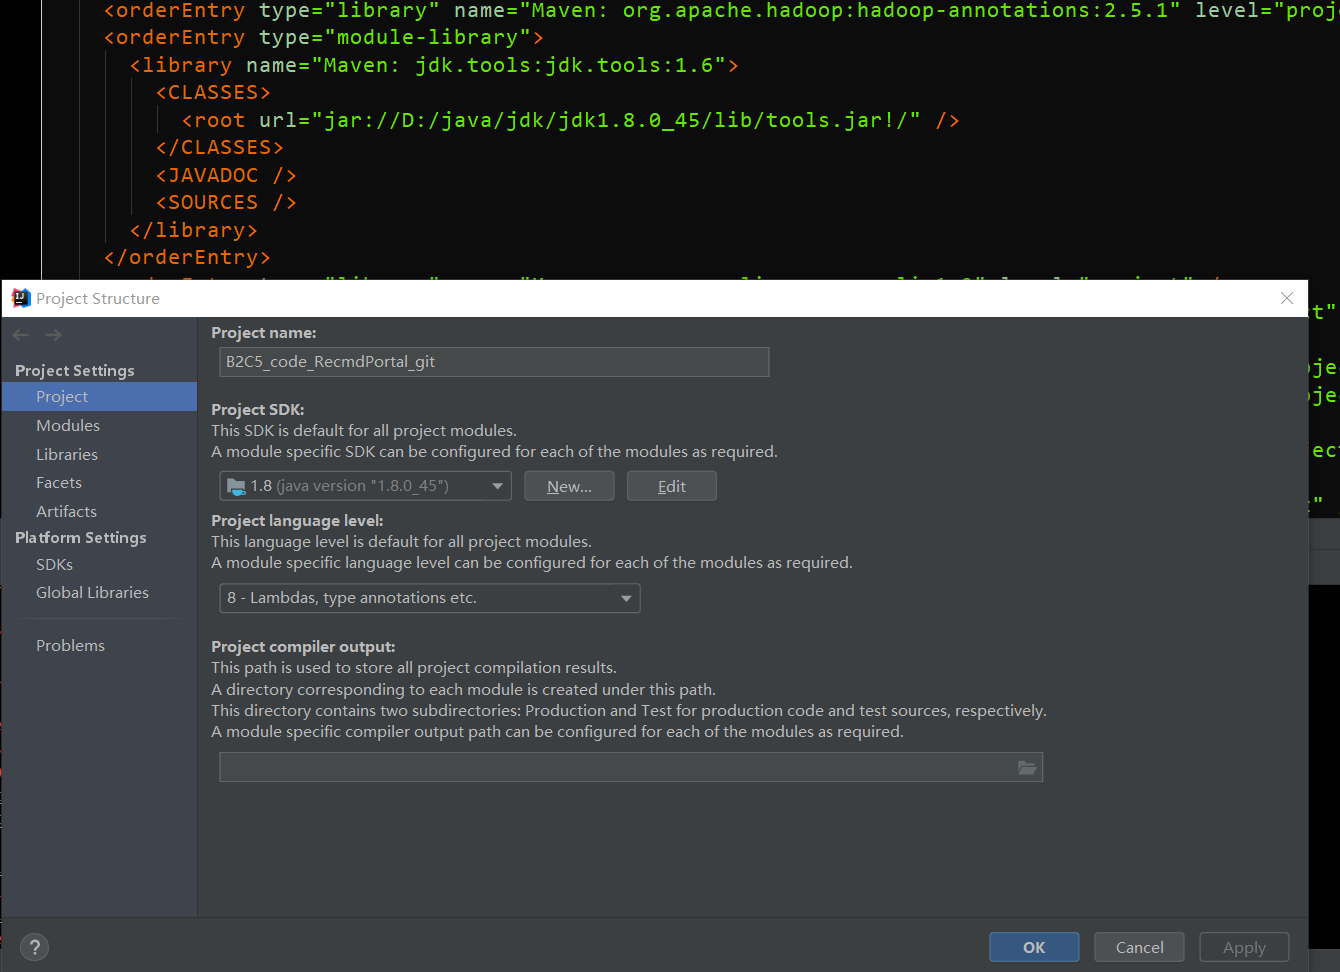Click the library name jdk.tools line in editor
This screenshot has height=972, width=1340.
(434, 65)
